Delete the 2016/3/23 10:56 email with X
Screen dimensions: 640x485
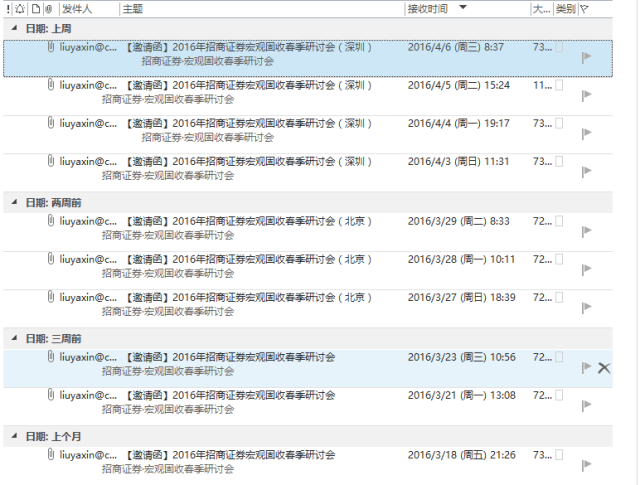604,368
